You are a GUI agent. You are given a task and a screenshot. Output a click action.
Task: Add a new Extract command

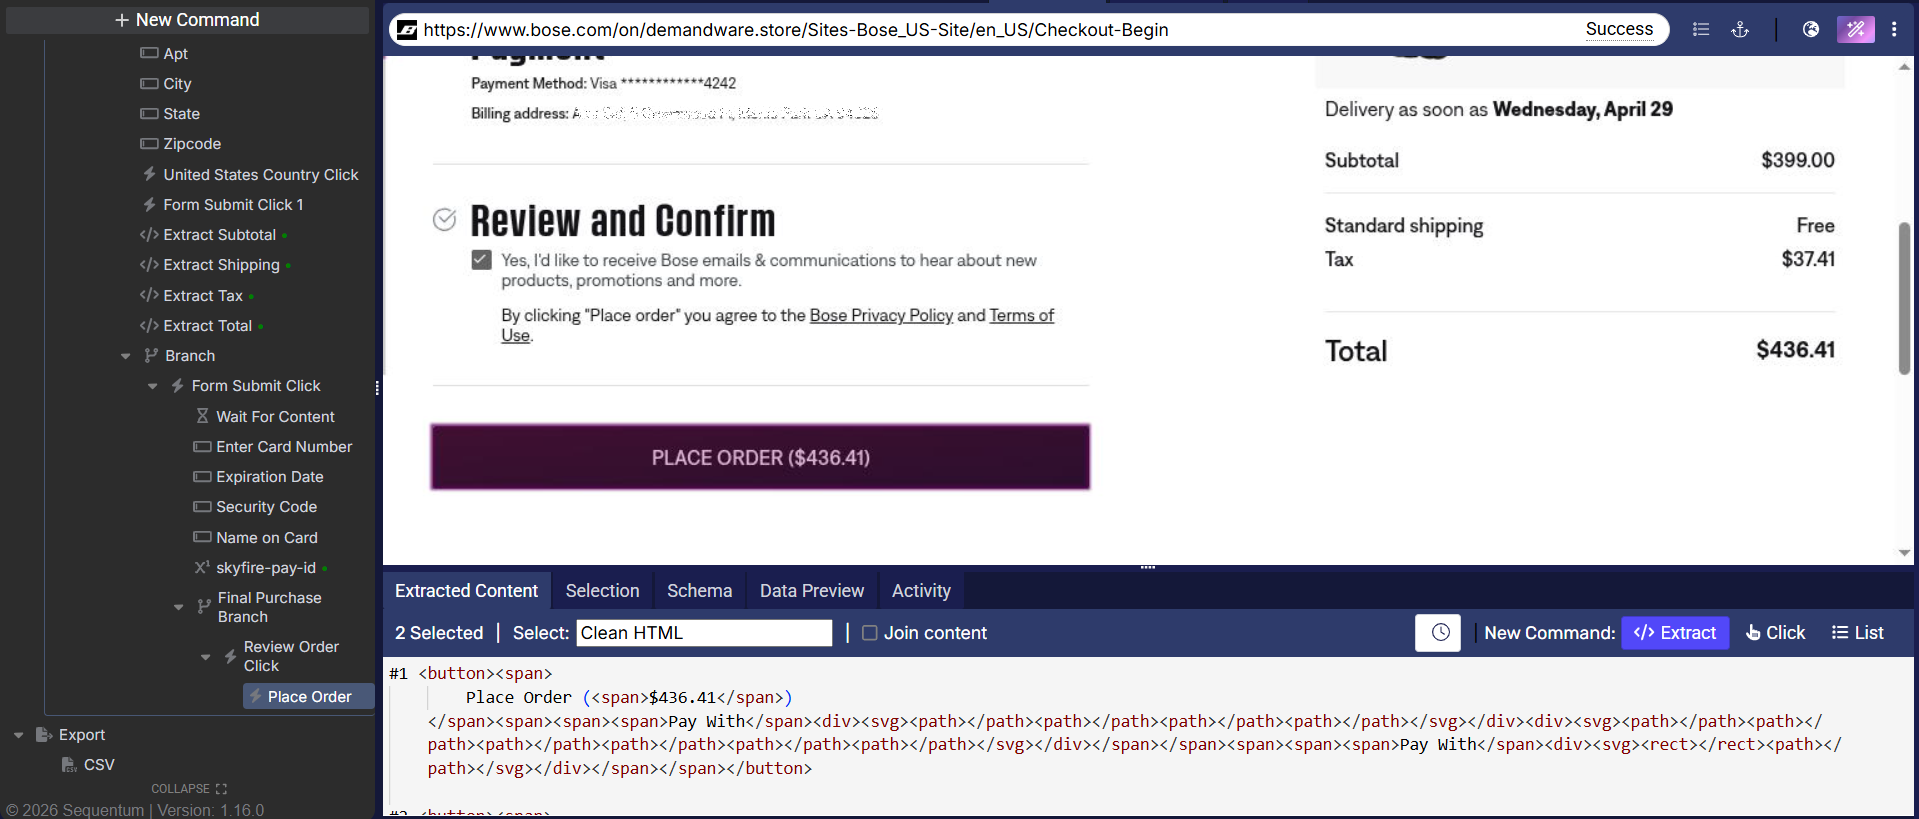[x=1674, y=633]
